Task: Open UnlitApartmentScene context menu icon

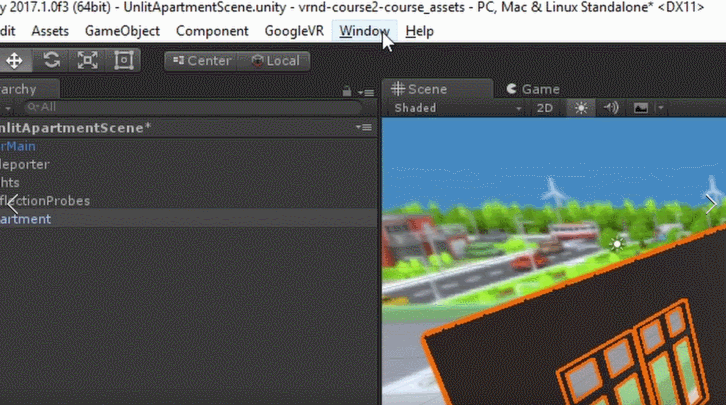Action: click(x=364, y=128)
